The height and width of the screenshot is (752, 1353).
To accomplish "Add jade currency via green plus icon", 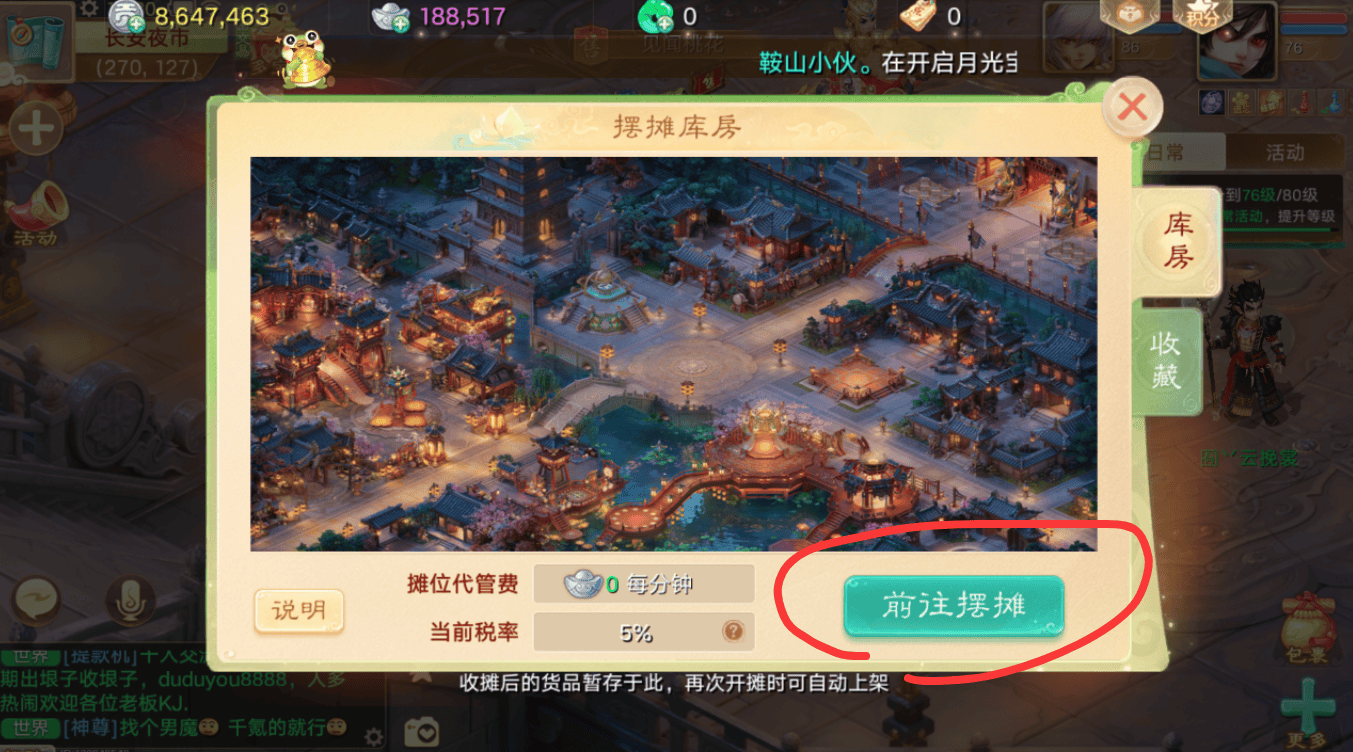I will (652, 17).
